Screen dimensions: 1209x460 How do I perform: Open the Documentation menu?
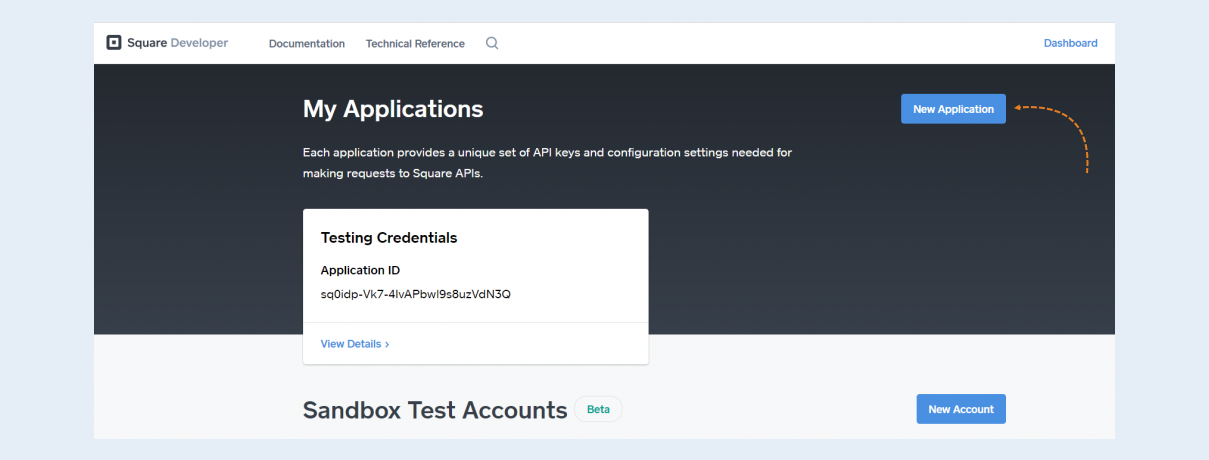(307, 44)
